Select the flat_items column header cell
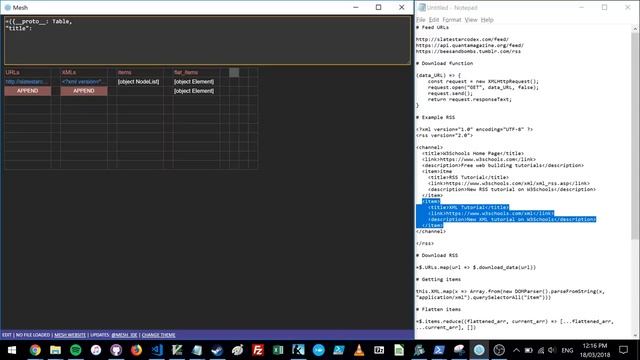The height and width of the screenshot is (360, 640). point(196,72)
